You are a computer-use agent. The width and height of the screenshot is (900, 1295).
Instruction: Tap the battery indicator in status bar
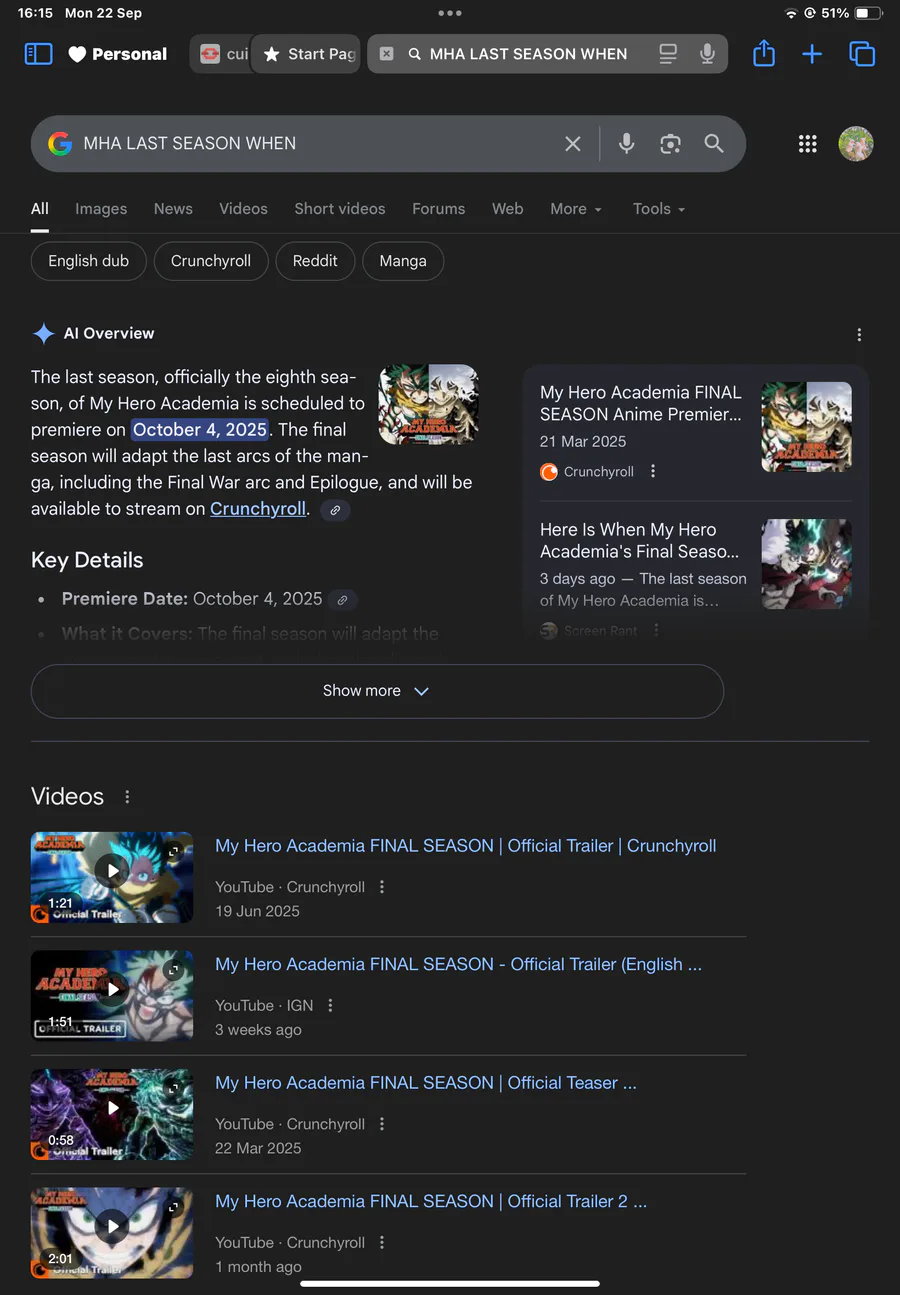pos(868,13)
